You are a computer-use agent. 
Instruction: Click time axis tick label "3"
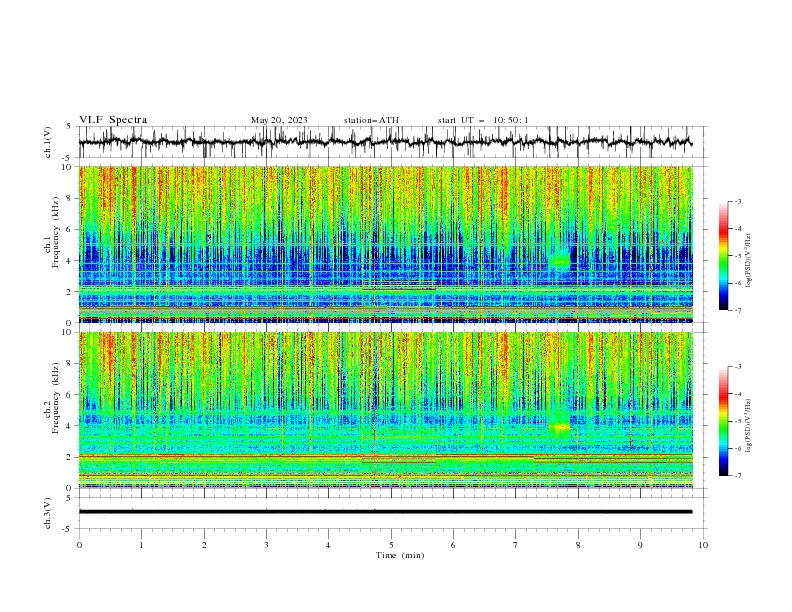coord(266,545)
